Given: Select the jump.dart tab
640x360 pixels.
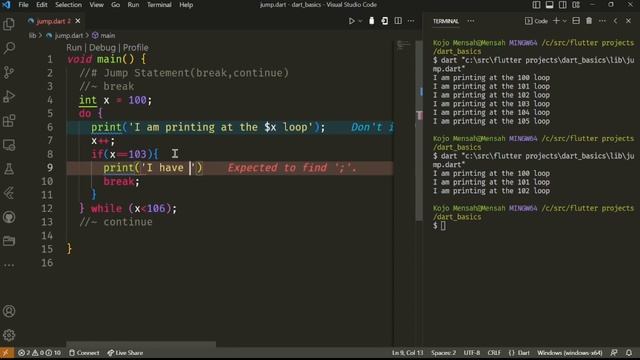Looking at the screenshot, I should [54, 21].
